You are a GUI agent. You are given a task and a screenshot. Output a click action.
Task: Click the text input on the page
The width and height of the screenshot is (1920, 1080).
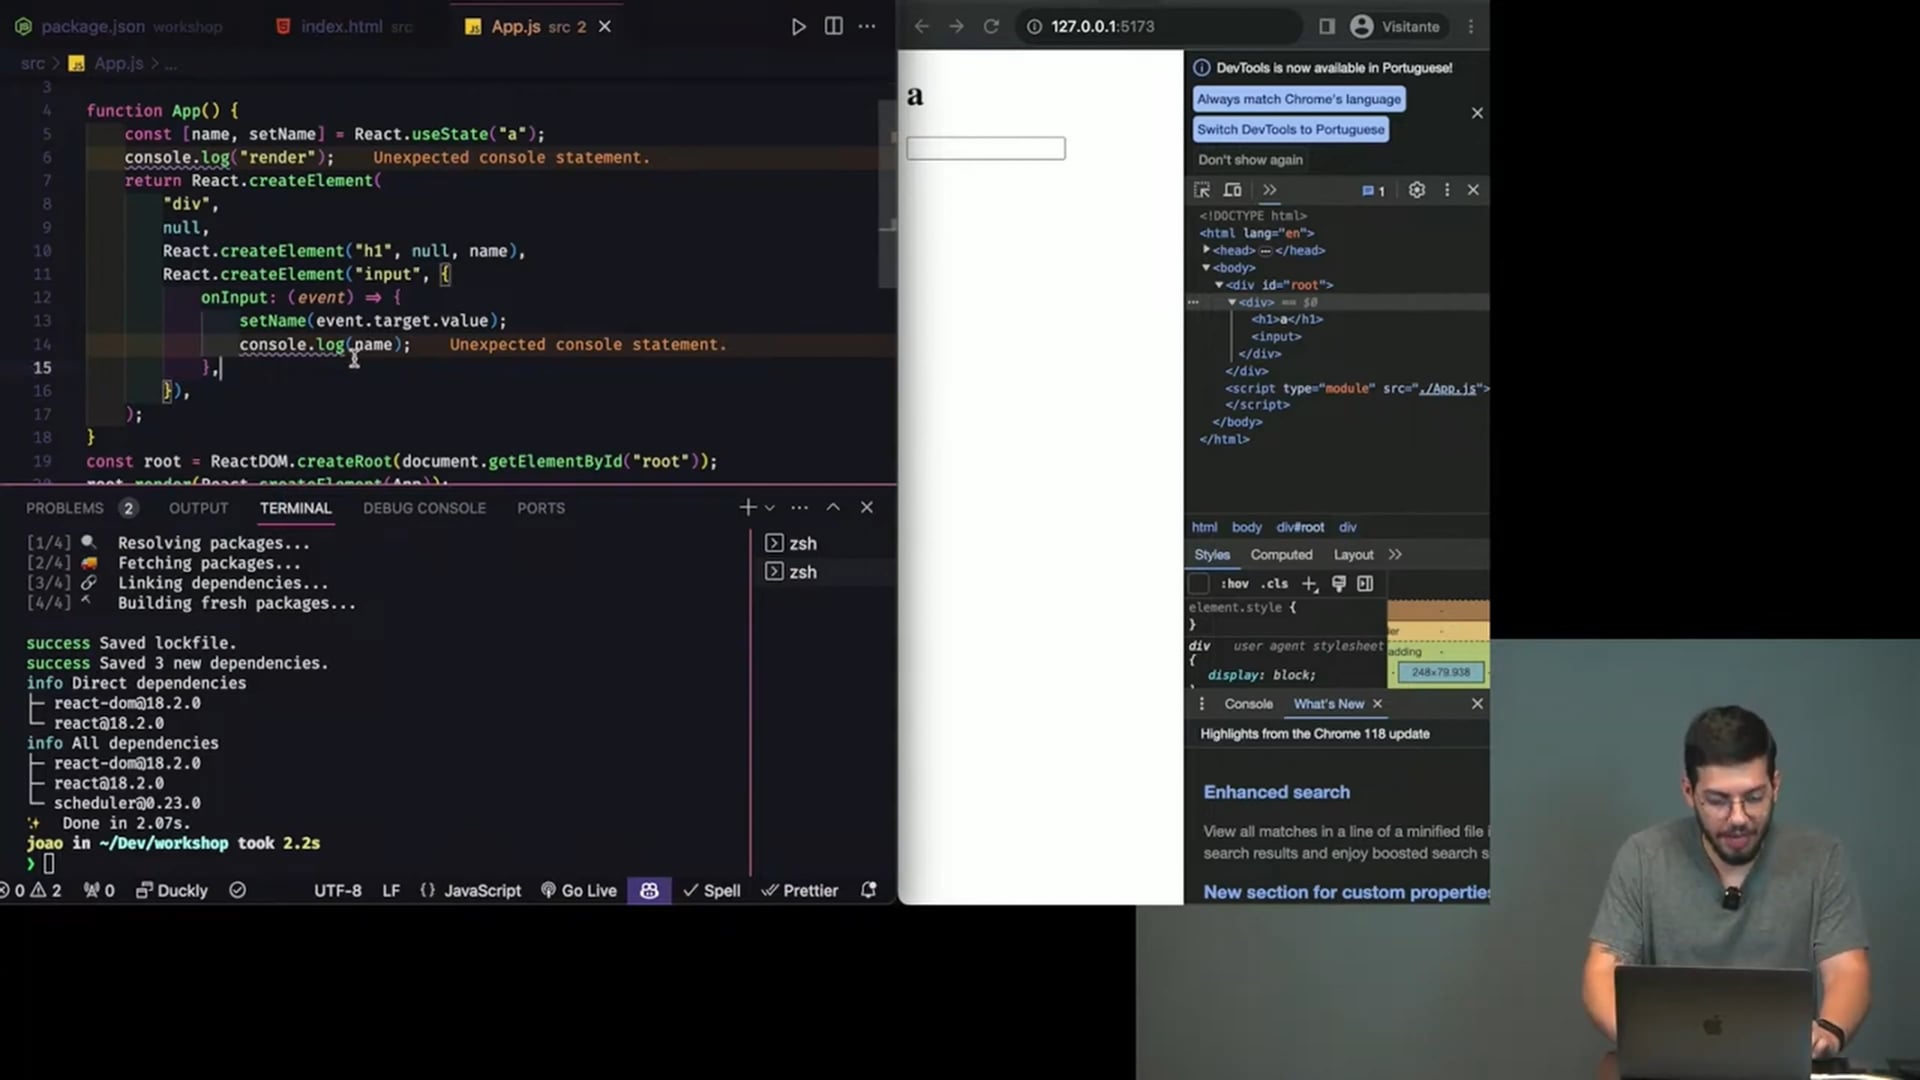click(x=985, y=149)
